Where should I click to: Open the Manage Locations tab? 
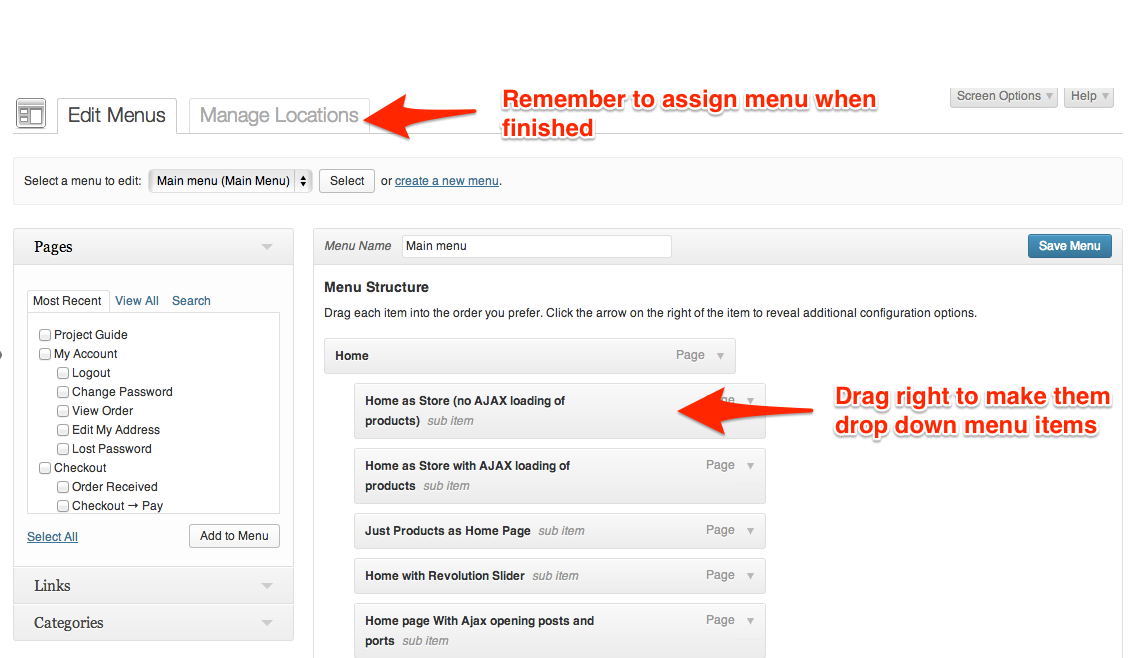[279, 115]
